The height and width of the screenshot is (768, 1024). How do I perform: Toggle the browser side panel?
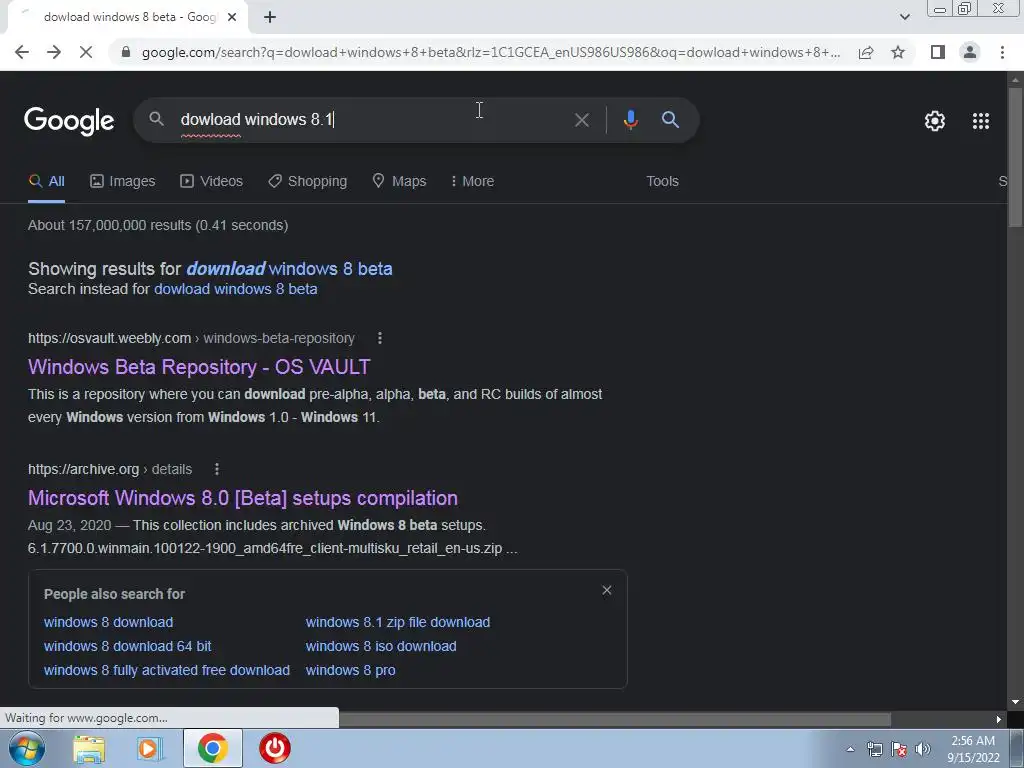pos(938,52)
